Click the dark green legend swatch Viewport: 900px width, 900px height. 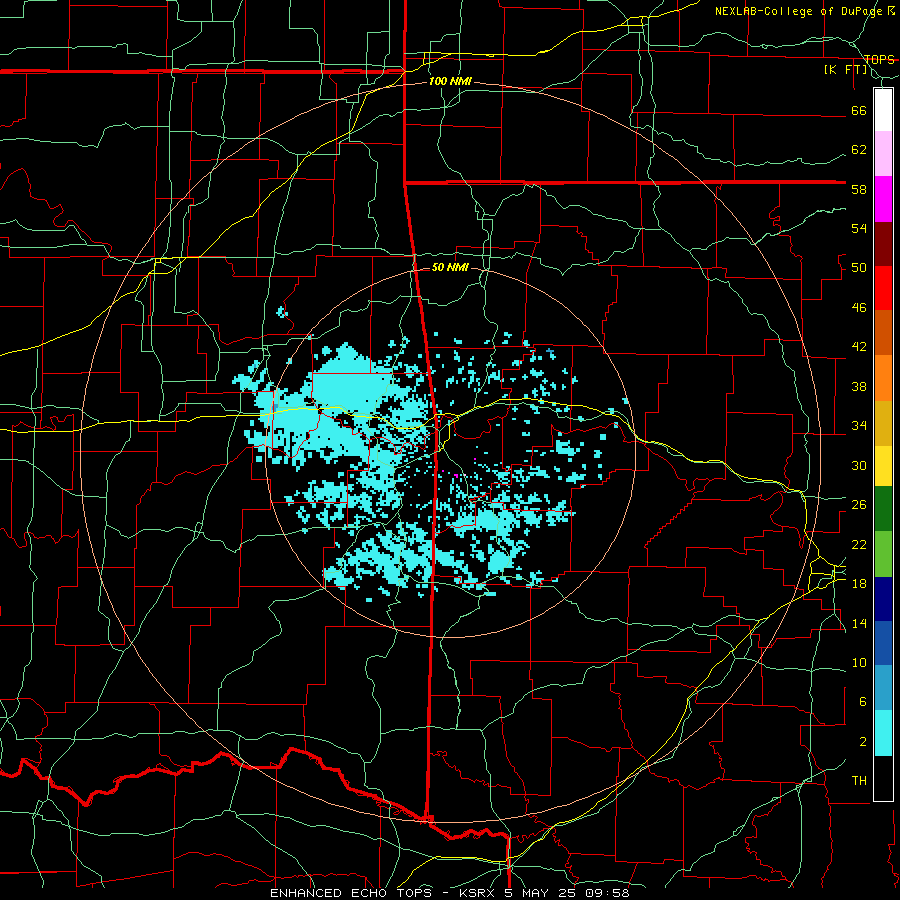tap(883, 509)
